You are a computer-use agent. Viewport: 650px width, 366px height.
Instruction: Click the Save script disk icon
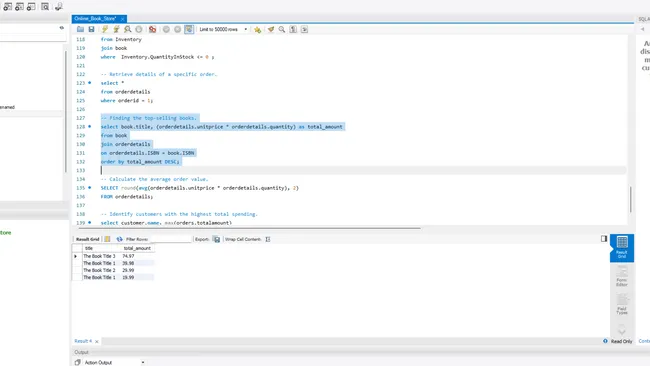coord(91,29)
